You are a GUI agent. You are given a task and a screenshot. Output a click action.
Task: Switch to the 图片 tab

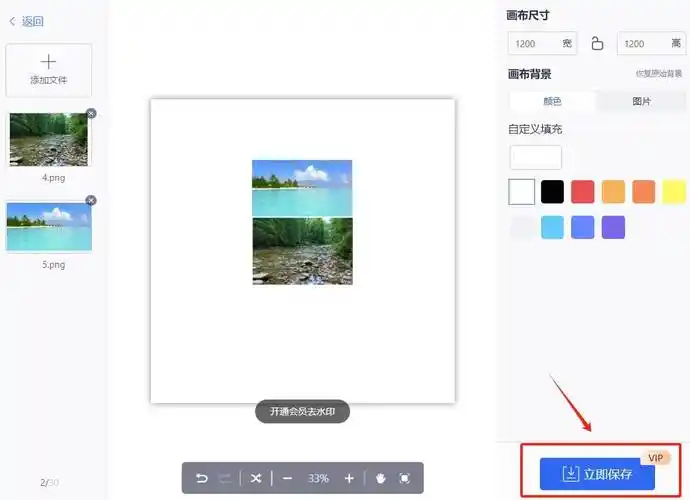(641, 101)
